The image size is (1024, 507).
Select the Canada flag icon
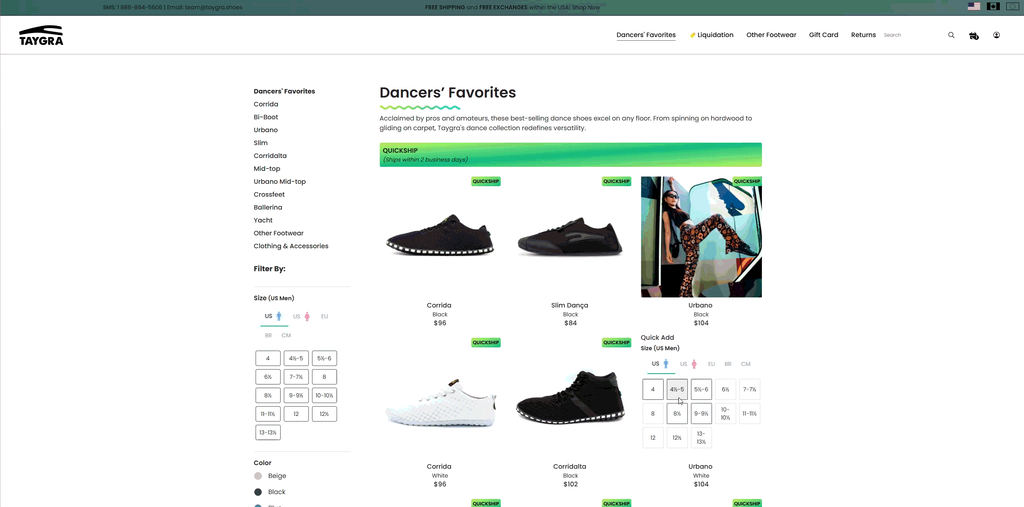tap(993, 7)
